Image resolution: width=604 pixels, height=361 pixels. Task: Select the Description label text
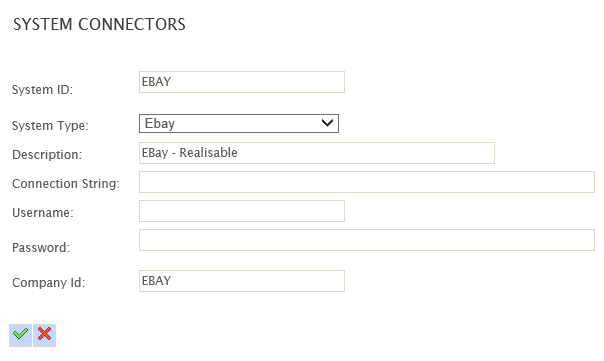coord(47,154)
